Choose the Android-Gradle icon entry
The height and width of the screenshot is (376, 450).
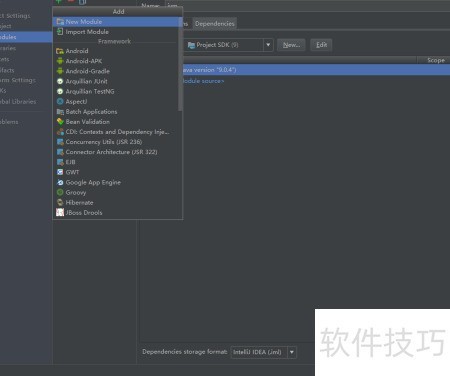(60, 71)
